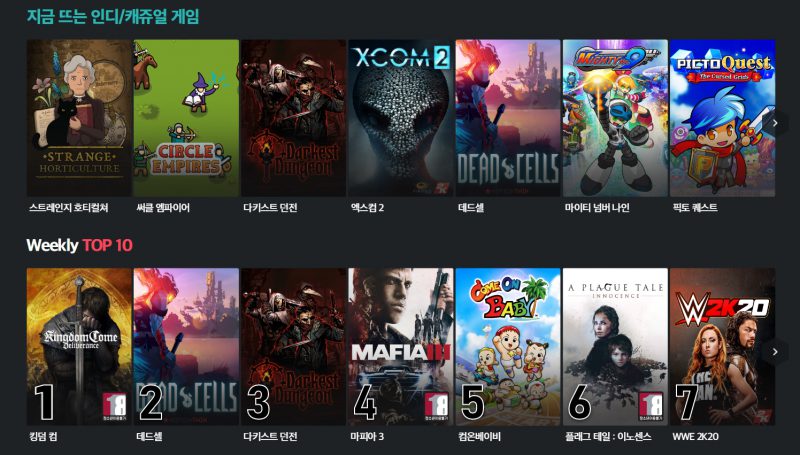Click the 스트레인지 호티컬쳐 title link
800x455 pixels.
click(69, 208)
